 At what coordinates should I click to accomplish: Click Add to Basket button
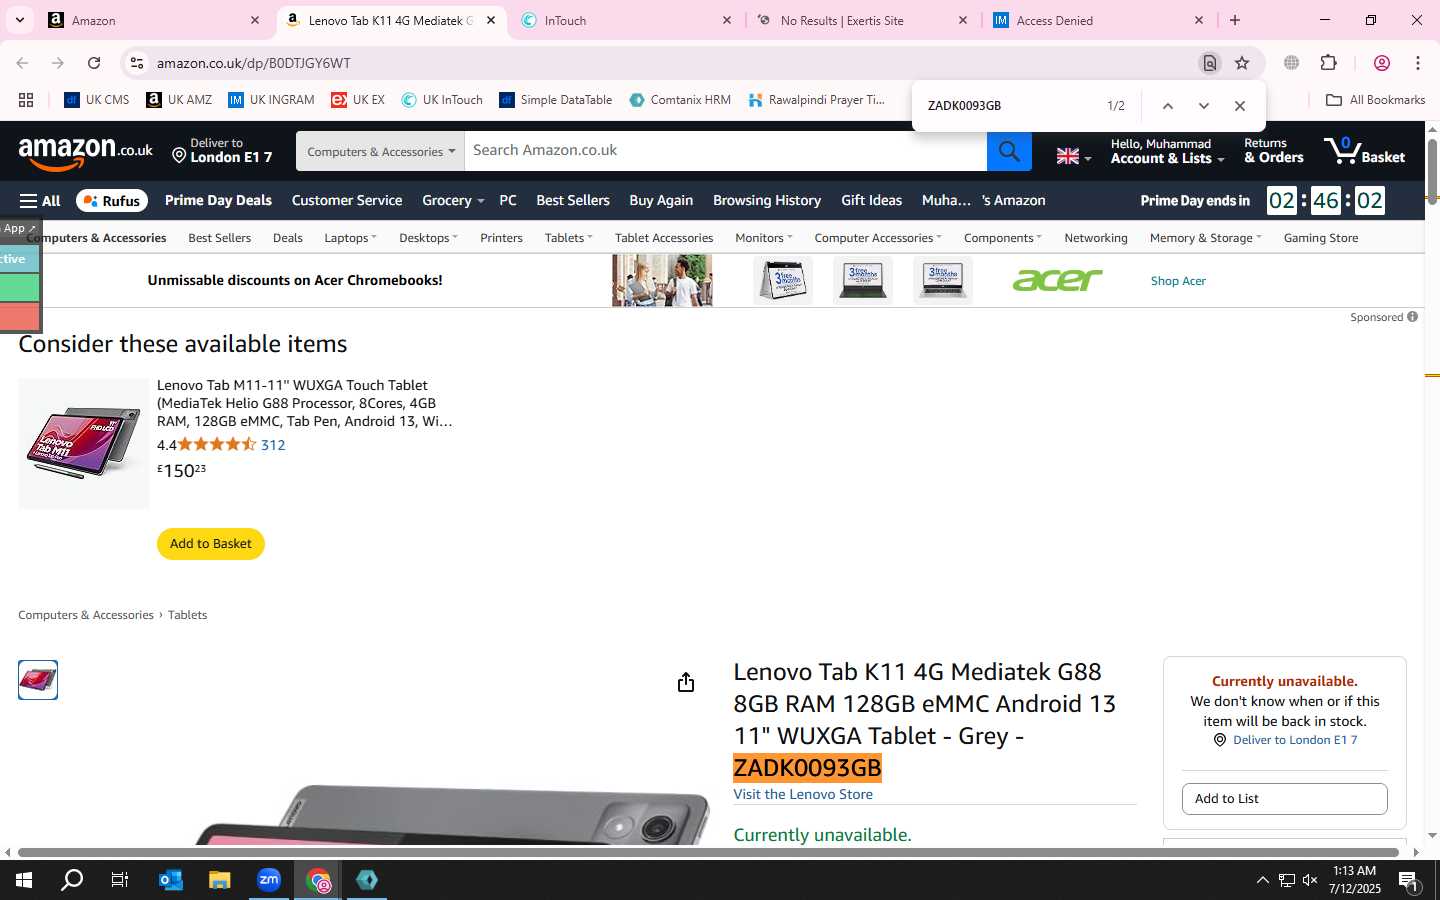pos(211,544)
